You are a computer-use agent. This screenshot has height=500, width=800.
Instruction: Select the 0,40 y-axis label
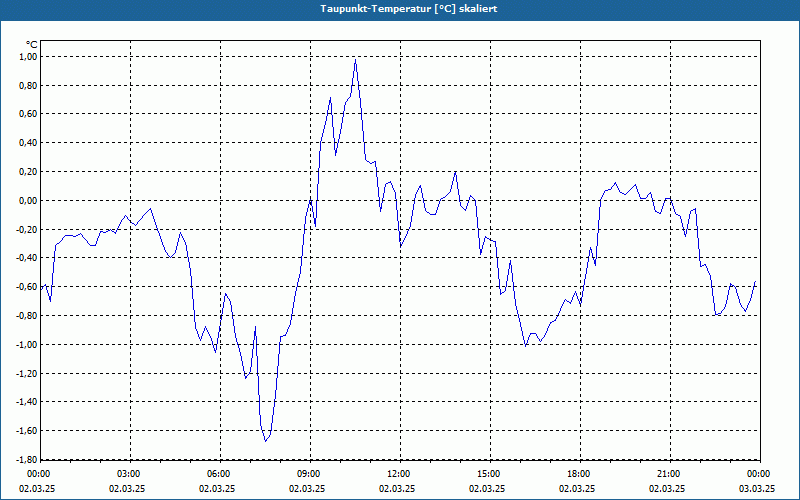point(29,143)
